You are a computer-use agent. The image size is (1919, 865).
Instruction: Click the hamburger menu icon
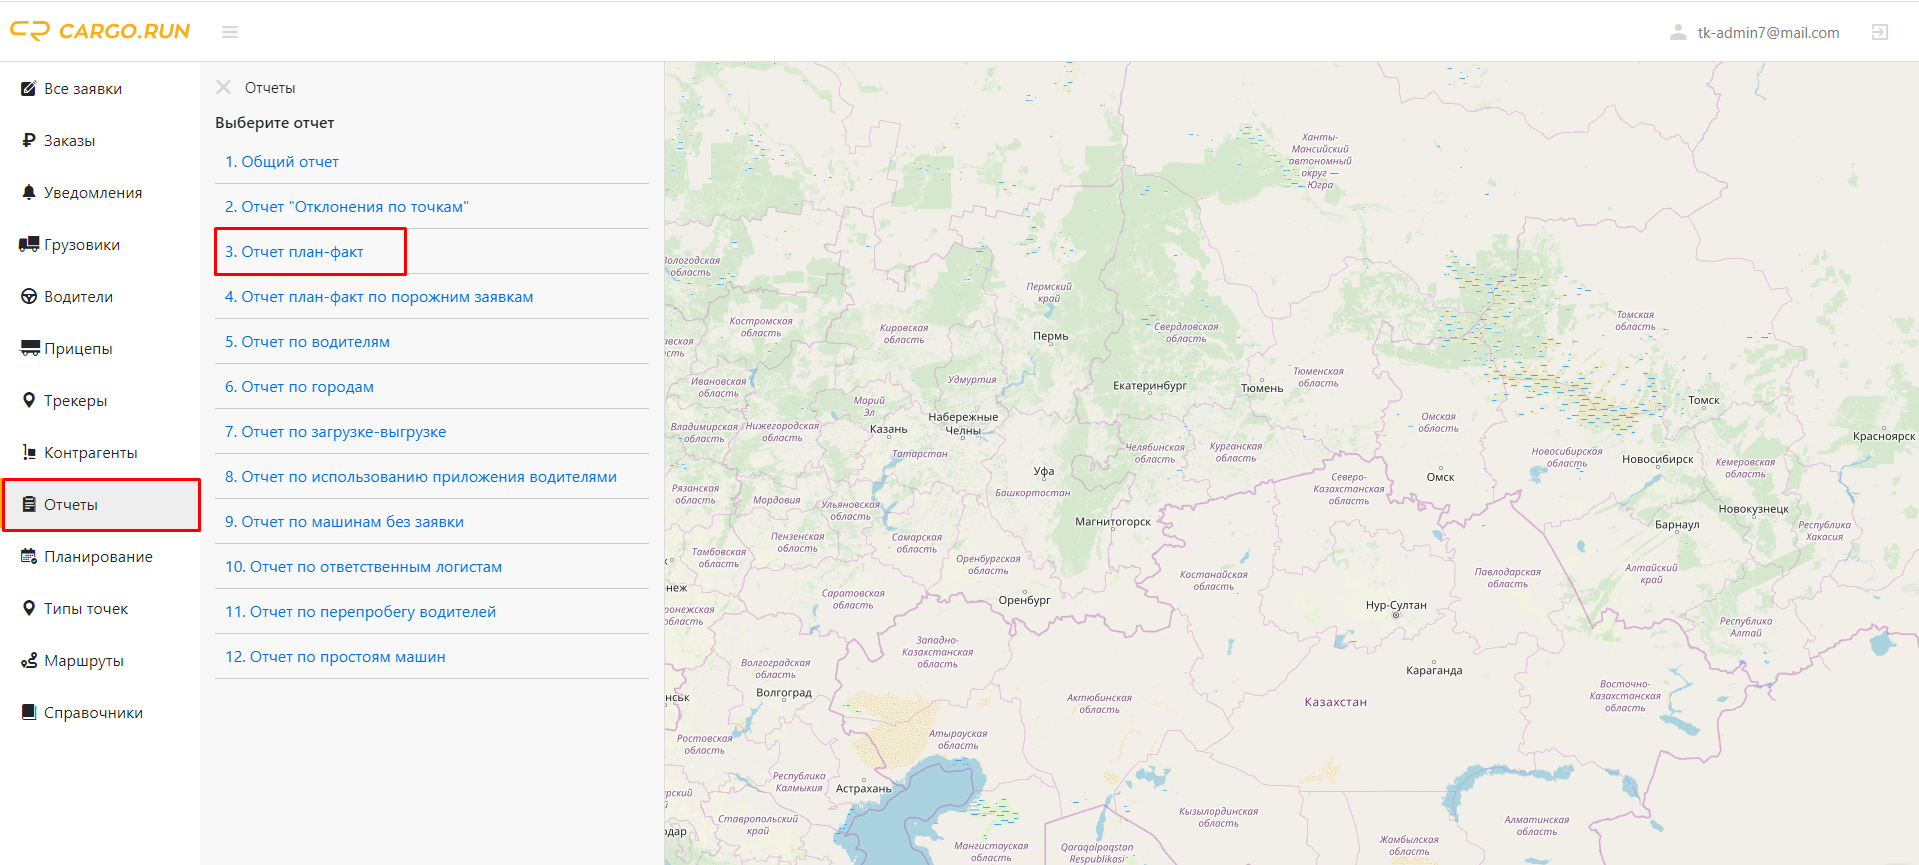(230, 32)
